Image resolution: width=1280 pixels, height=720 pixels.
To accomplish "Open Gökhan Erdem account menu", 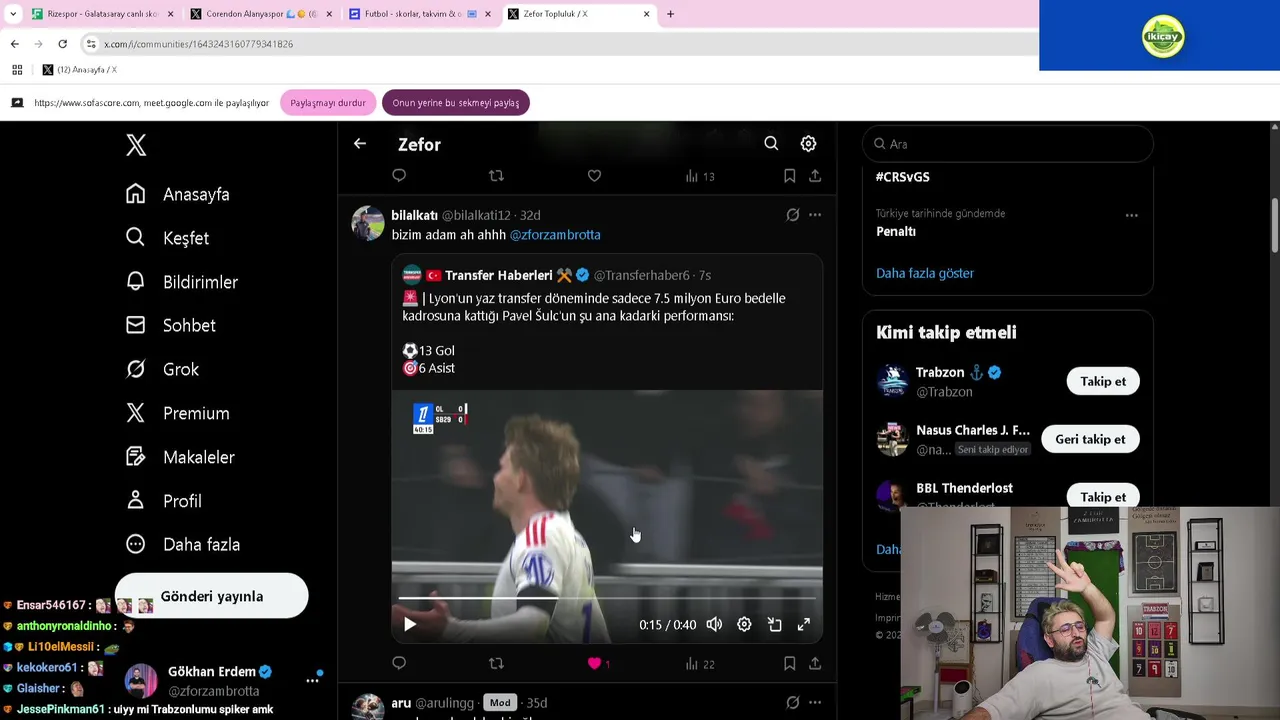I will pos(312,680).
